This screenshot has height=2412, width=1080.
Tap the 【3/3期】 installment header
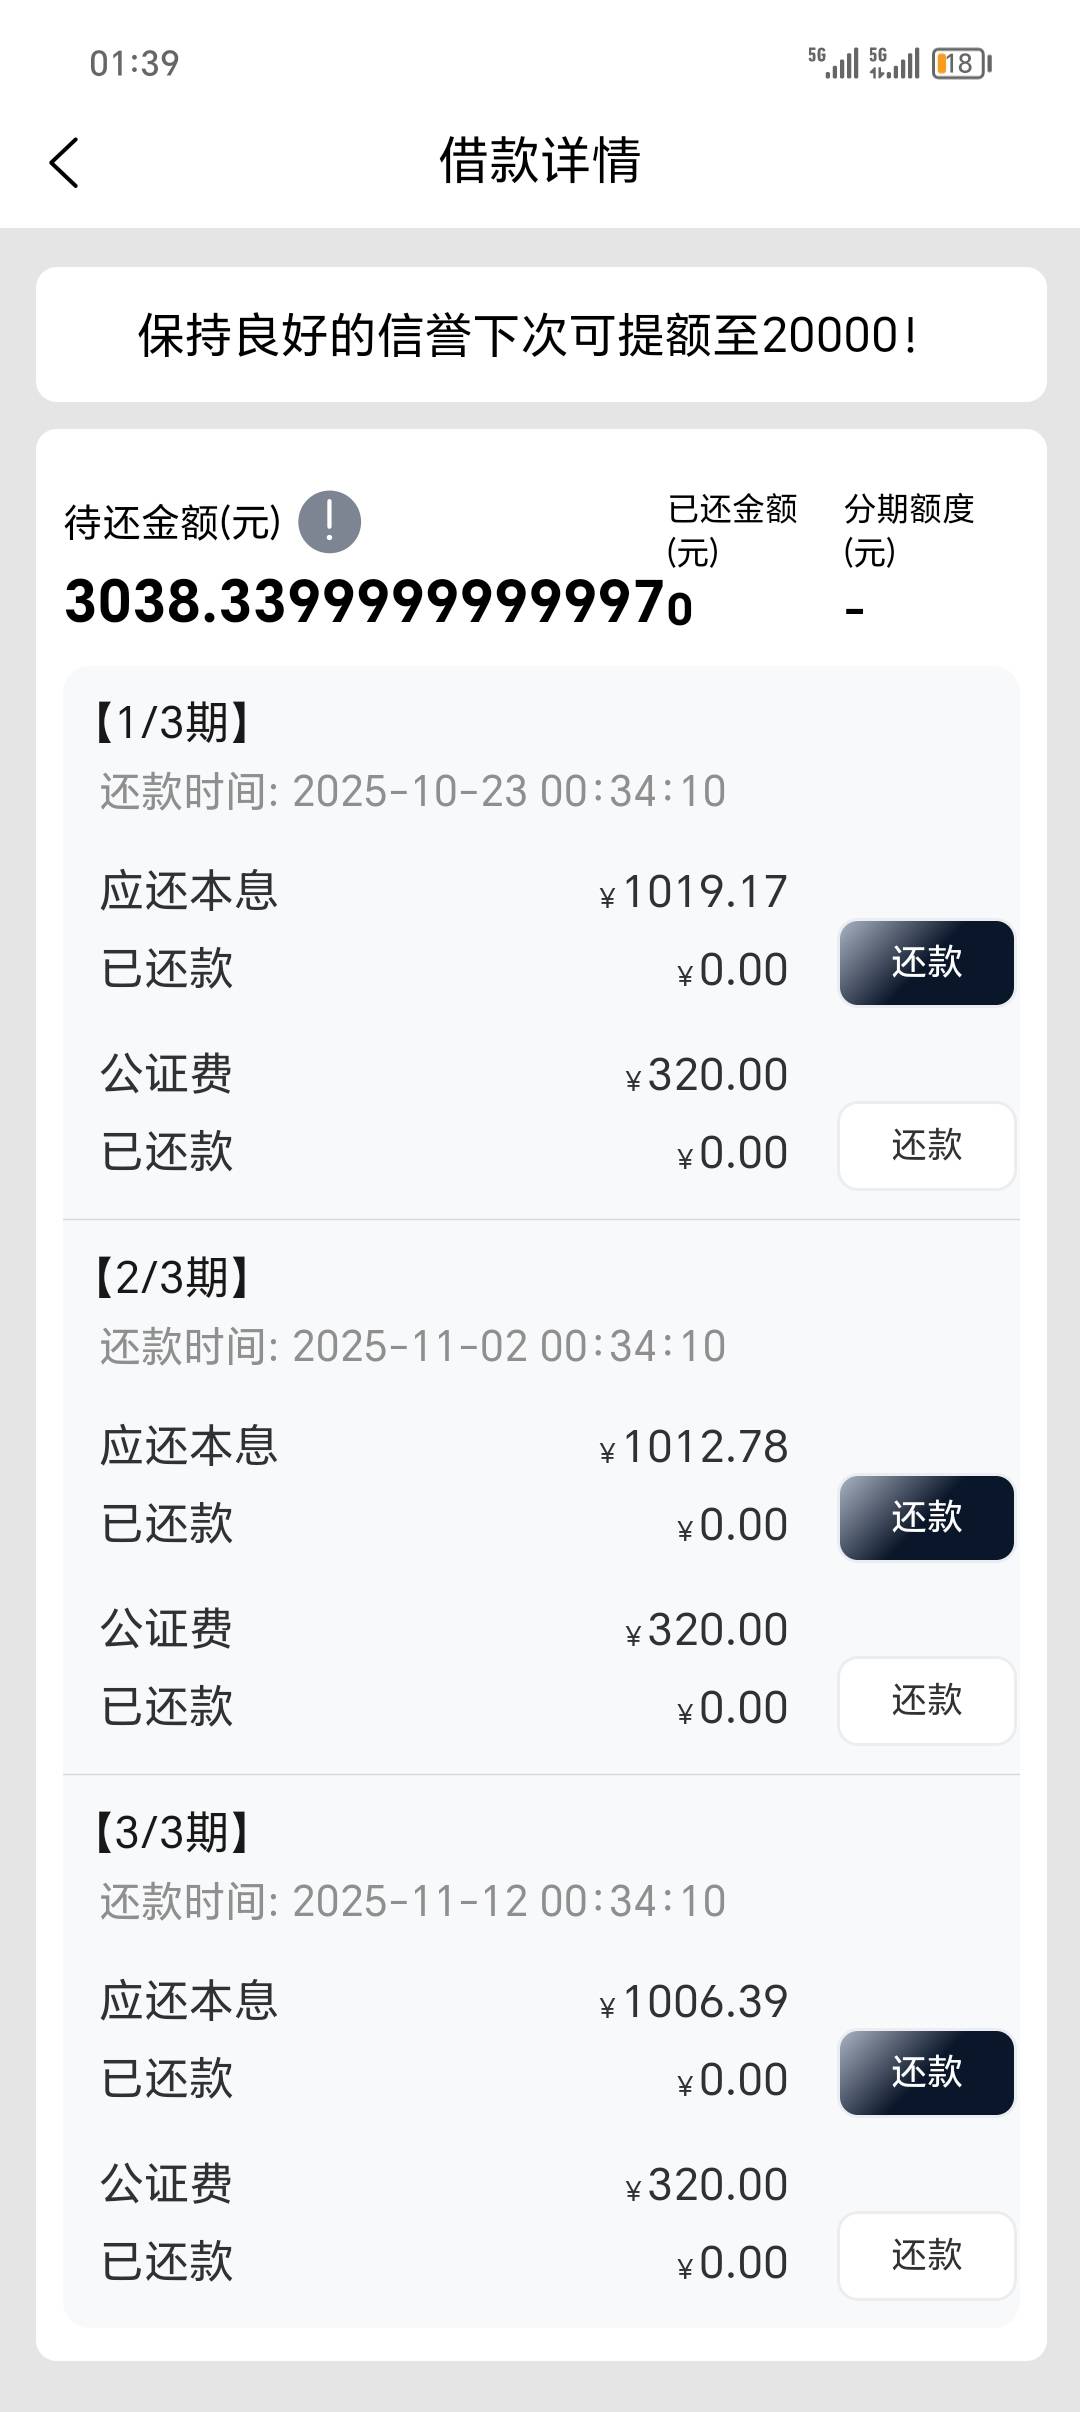pos(172,1832)
